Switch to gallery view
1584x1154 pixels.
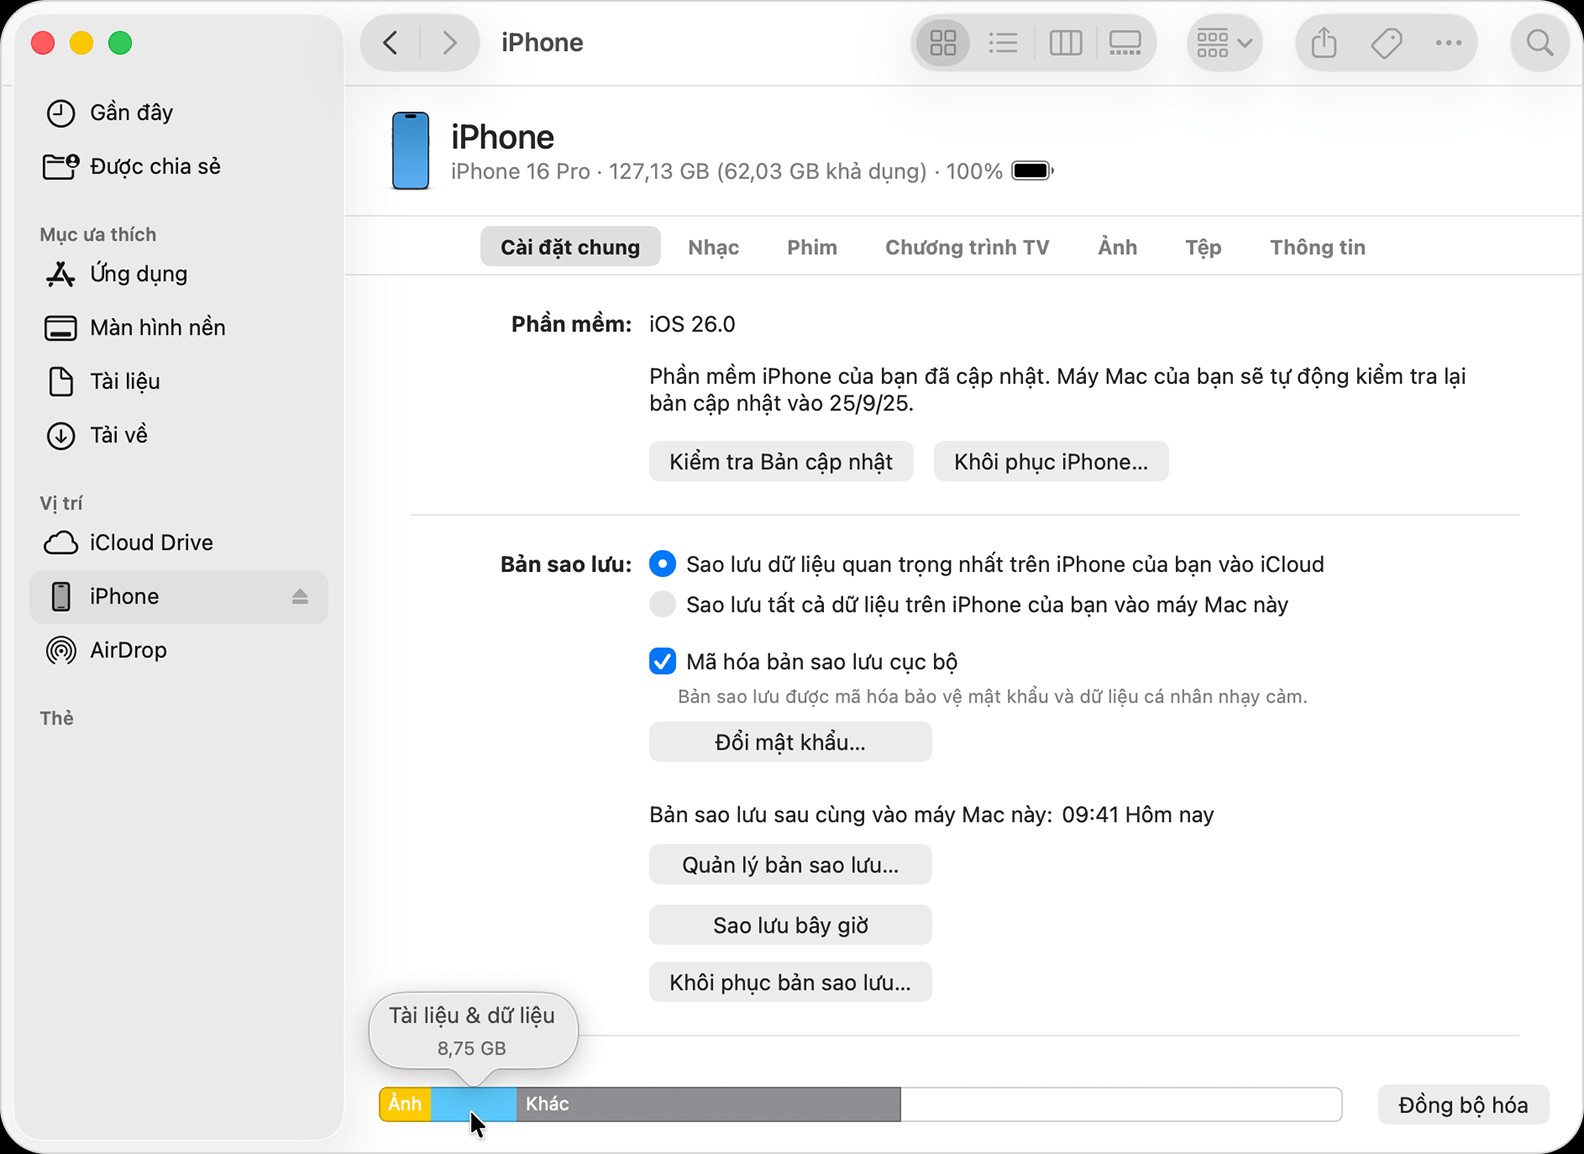(1125, 43)
